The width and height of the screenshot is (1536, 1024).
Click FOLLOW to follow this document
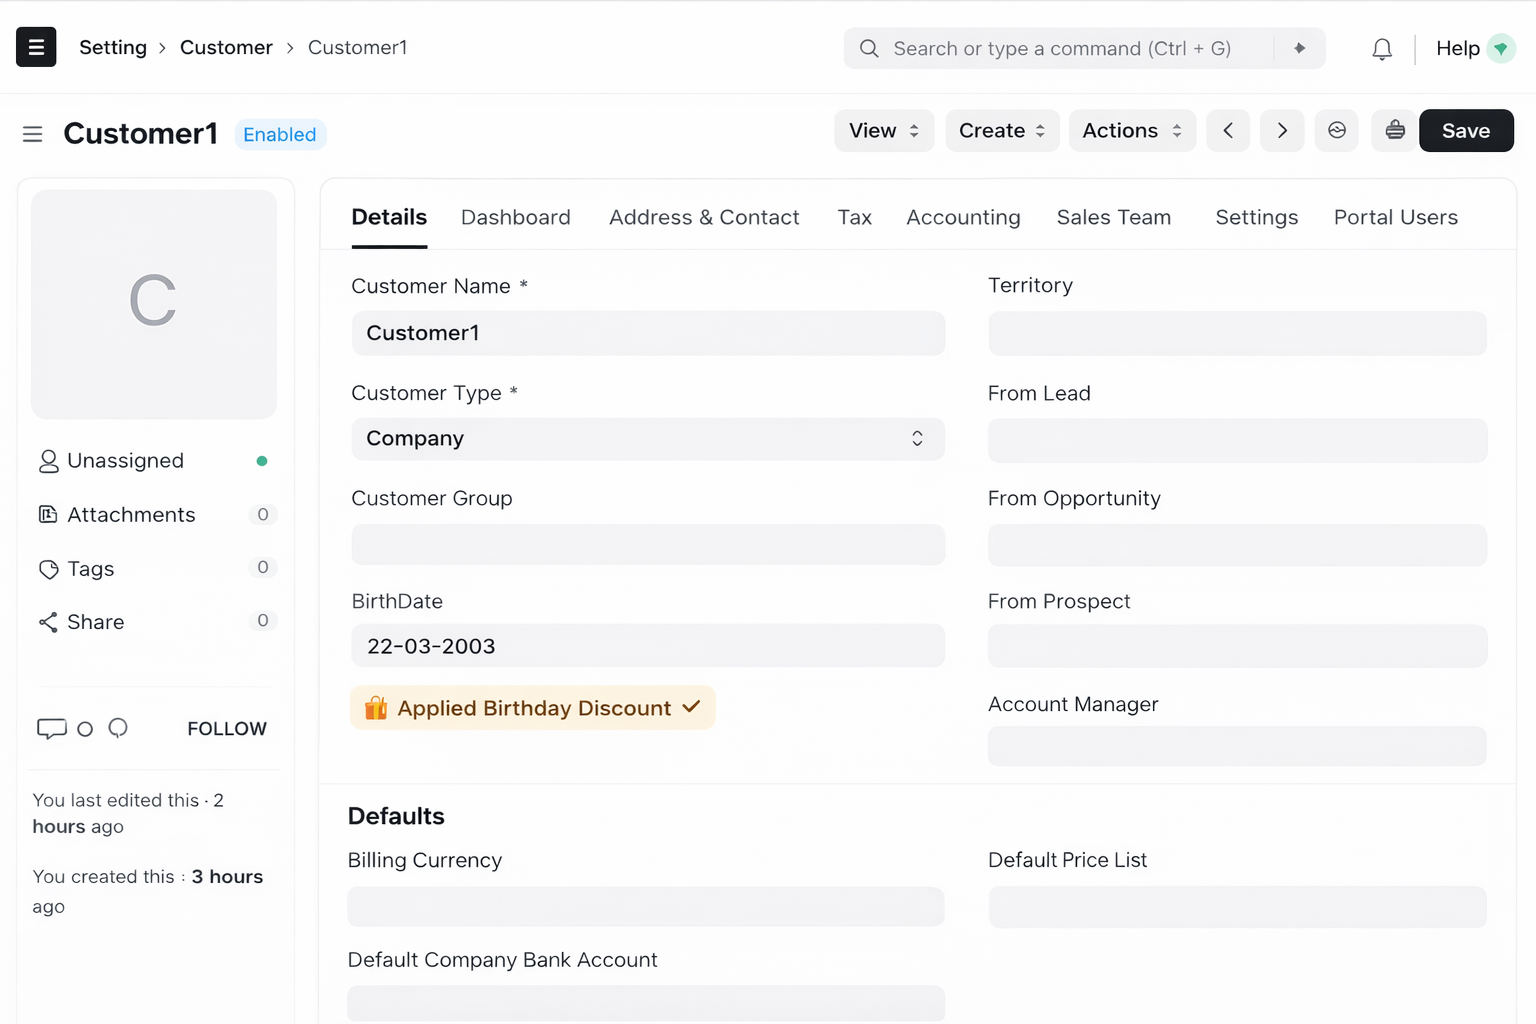tap(227, 729)
